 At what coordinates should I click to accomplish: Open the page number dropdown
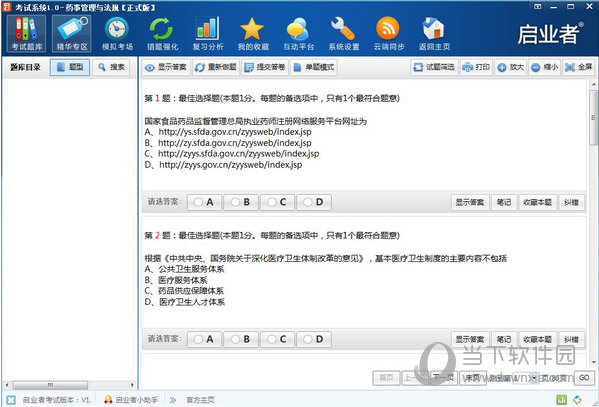click(x=535, y=378)
